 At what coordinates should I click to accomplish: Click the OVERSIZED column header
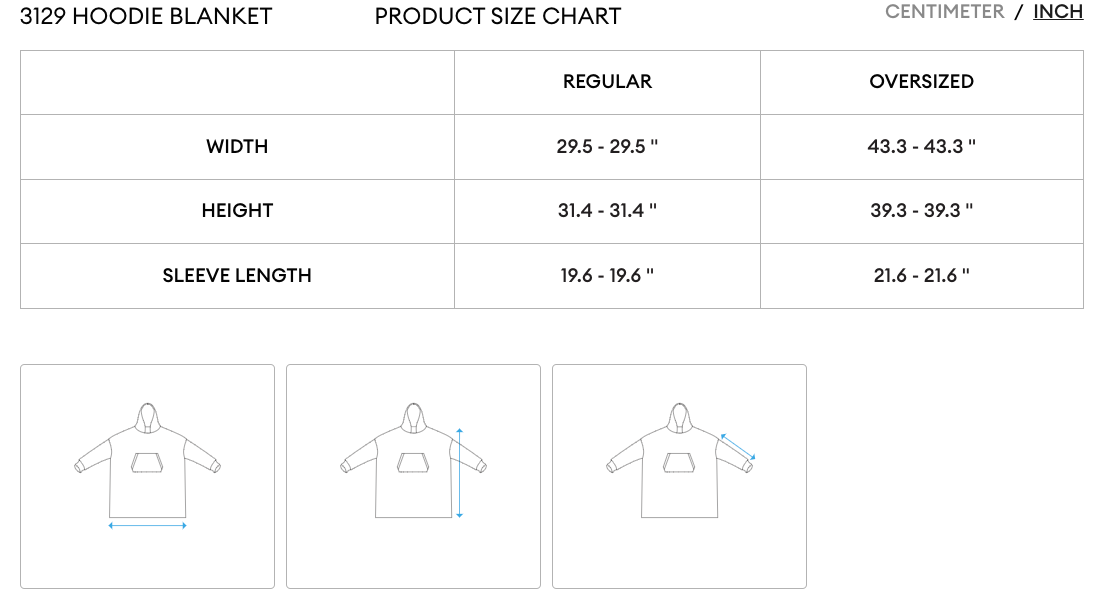pos(921,82)
